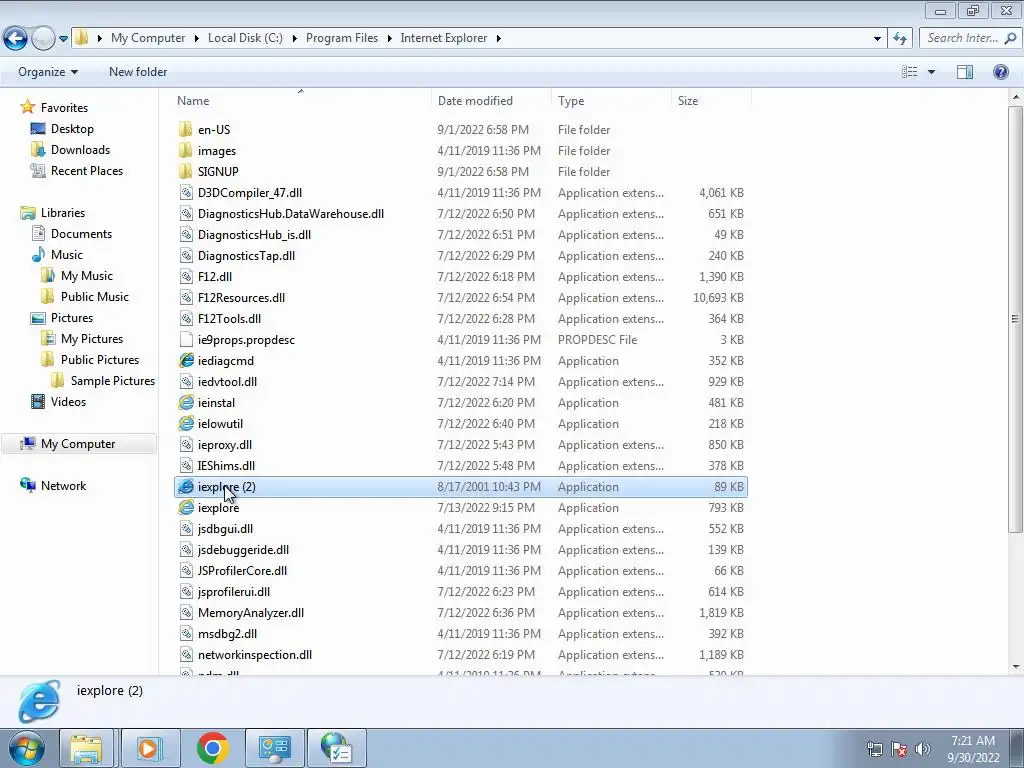Select the SIGNUP folder icon
The height and width of the screenshot is (768, 1024).
point(186,171)
